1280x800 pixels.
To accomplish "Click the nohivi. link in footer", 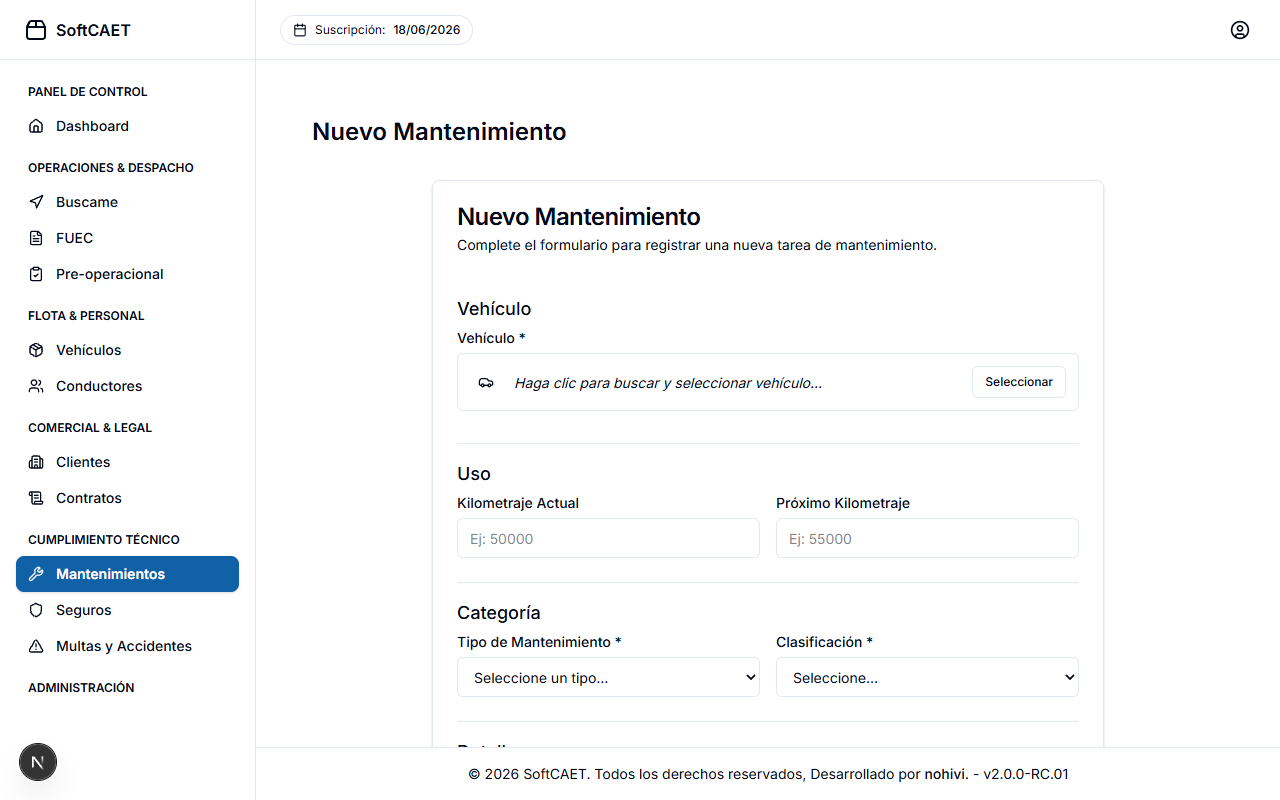I will 946,774.
